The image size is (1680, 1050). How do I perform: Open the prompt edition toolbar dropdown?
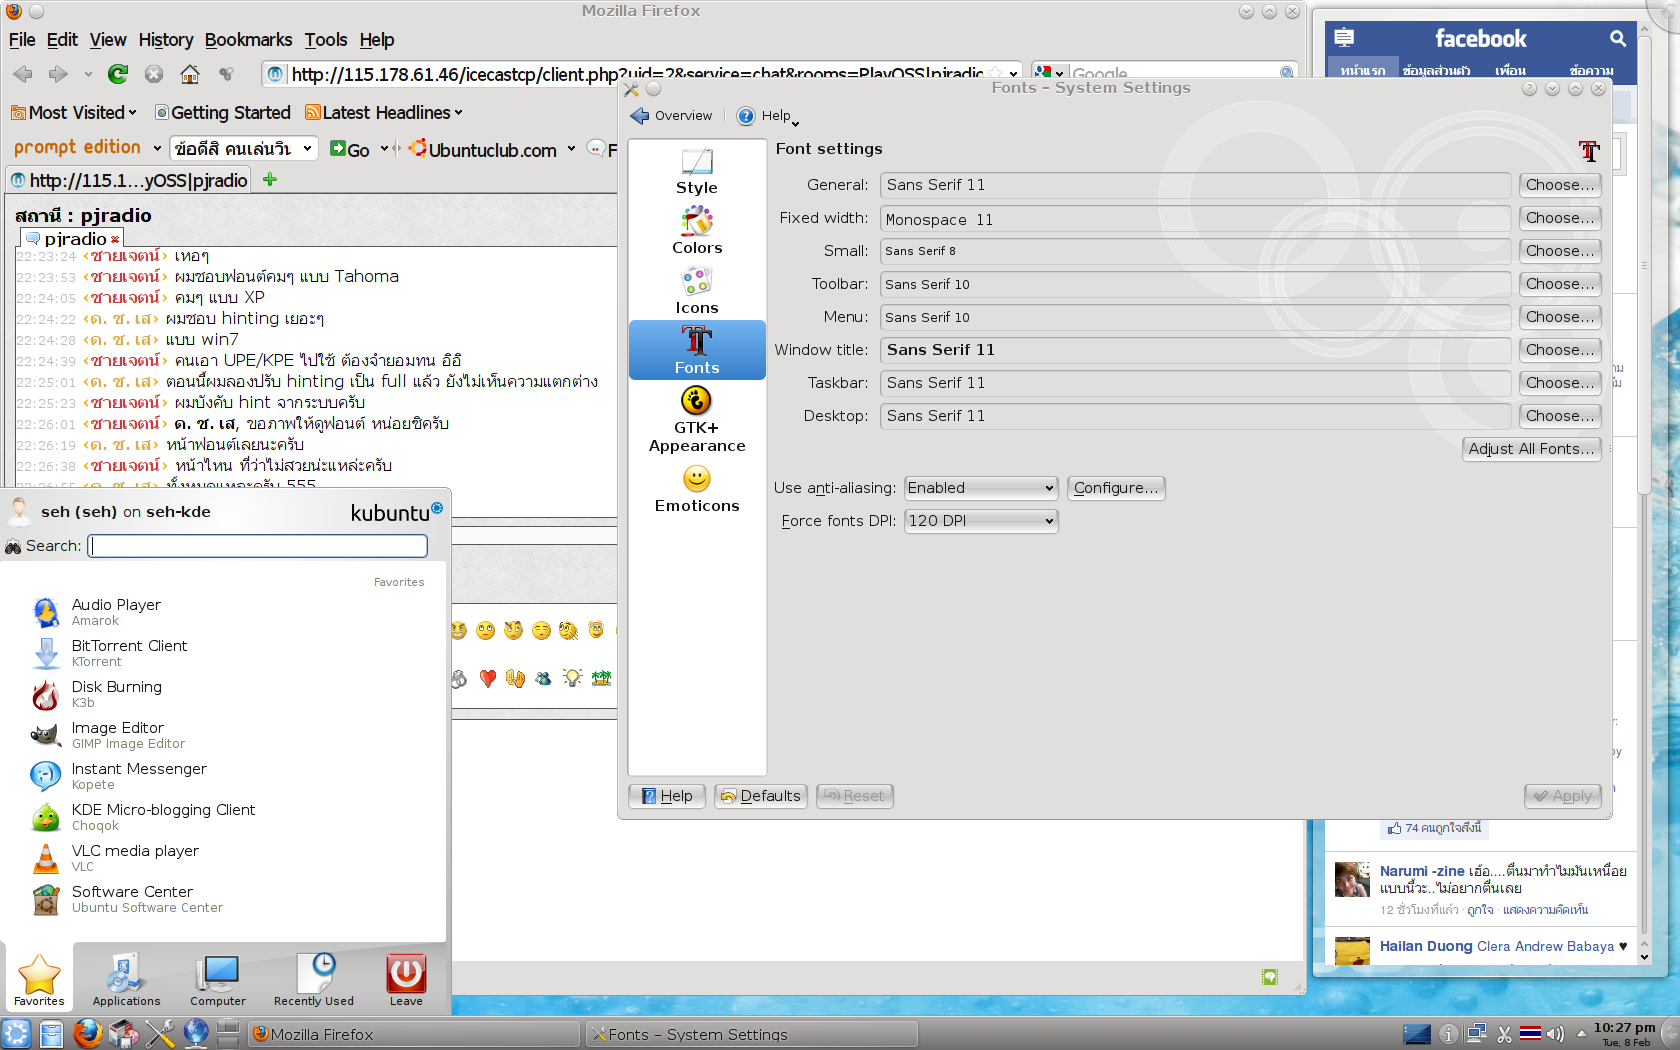pos(157,148)
